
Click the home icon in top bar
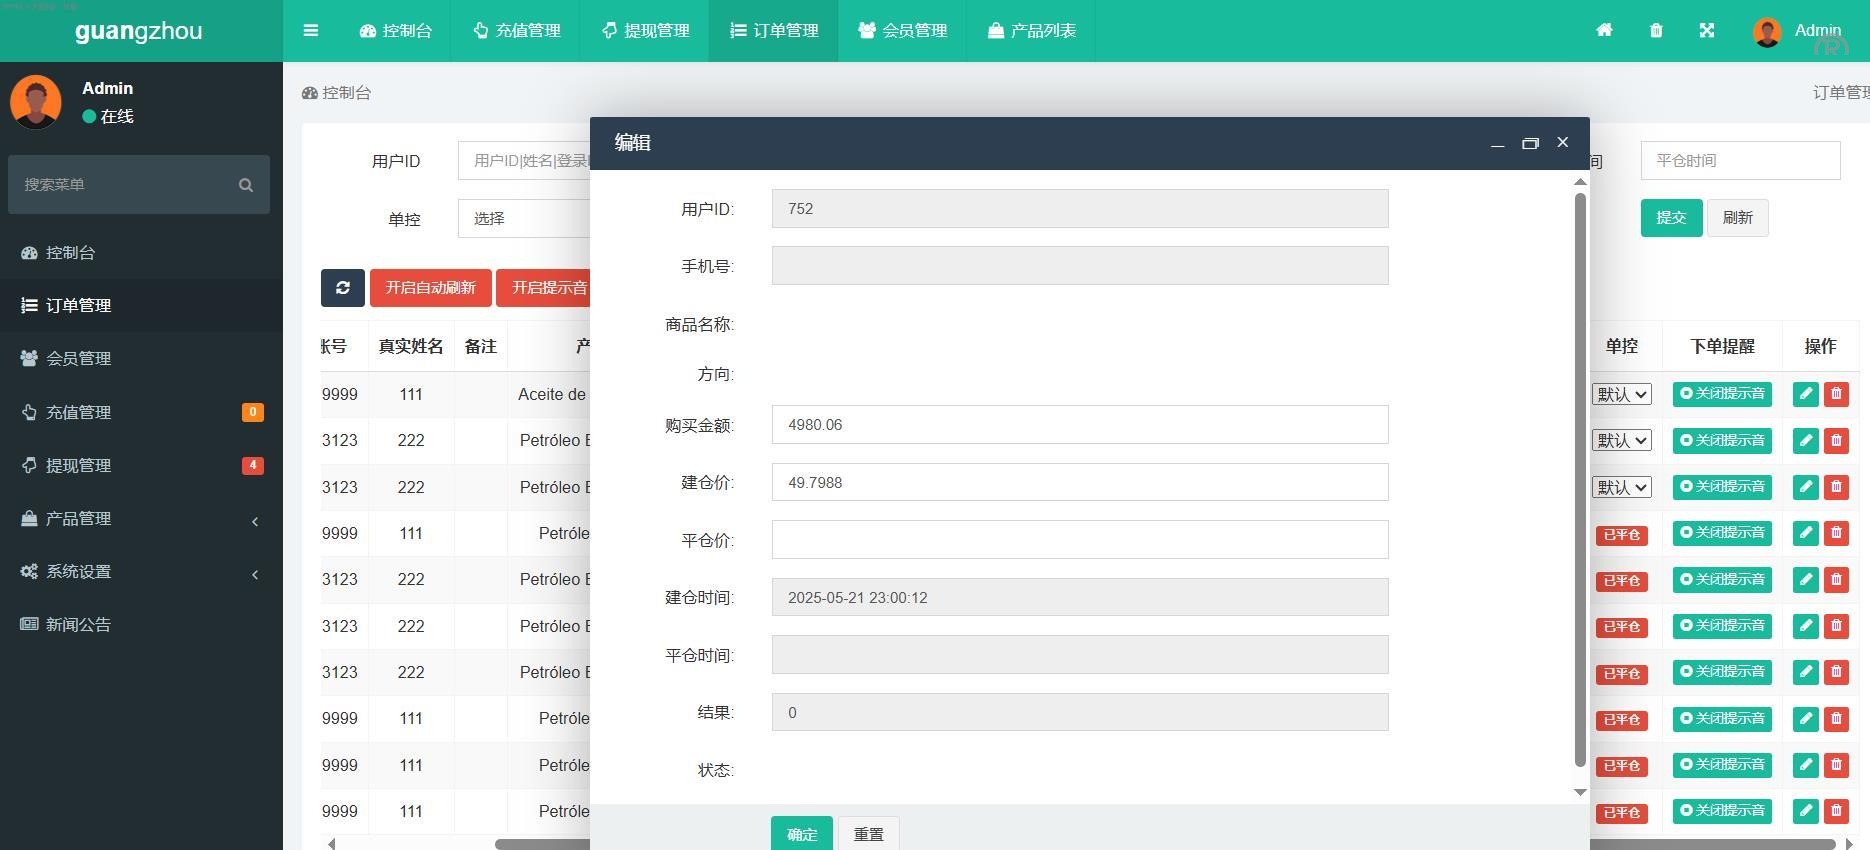(1604, 31)
